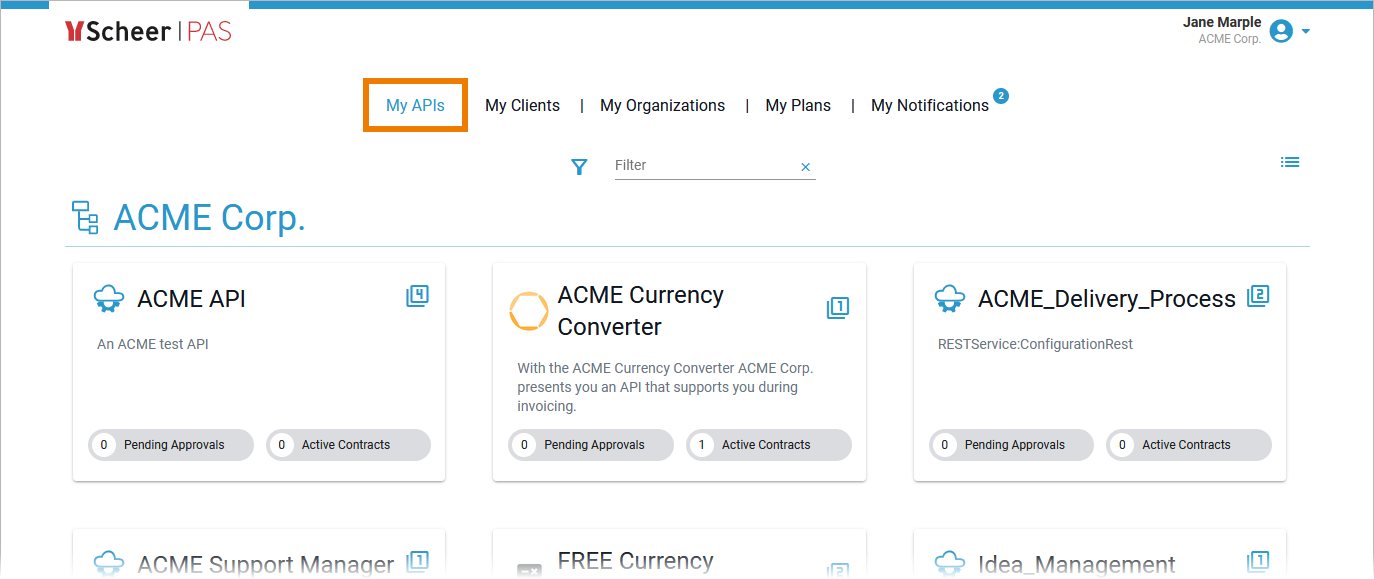
Task: Expand the user profile dropdown arrow
Action: 1306,32
